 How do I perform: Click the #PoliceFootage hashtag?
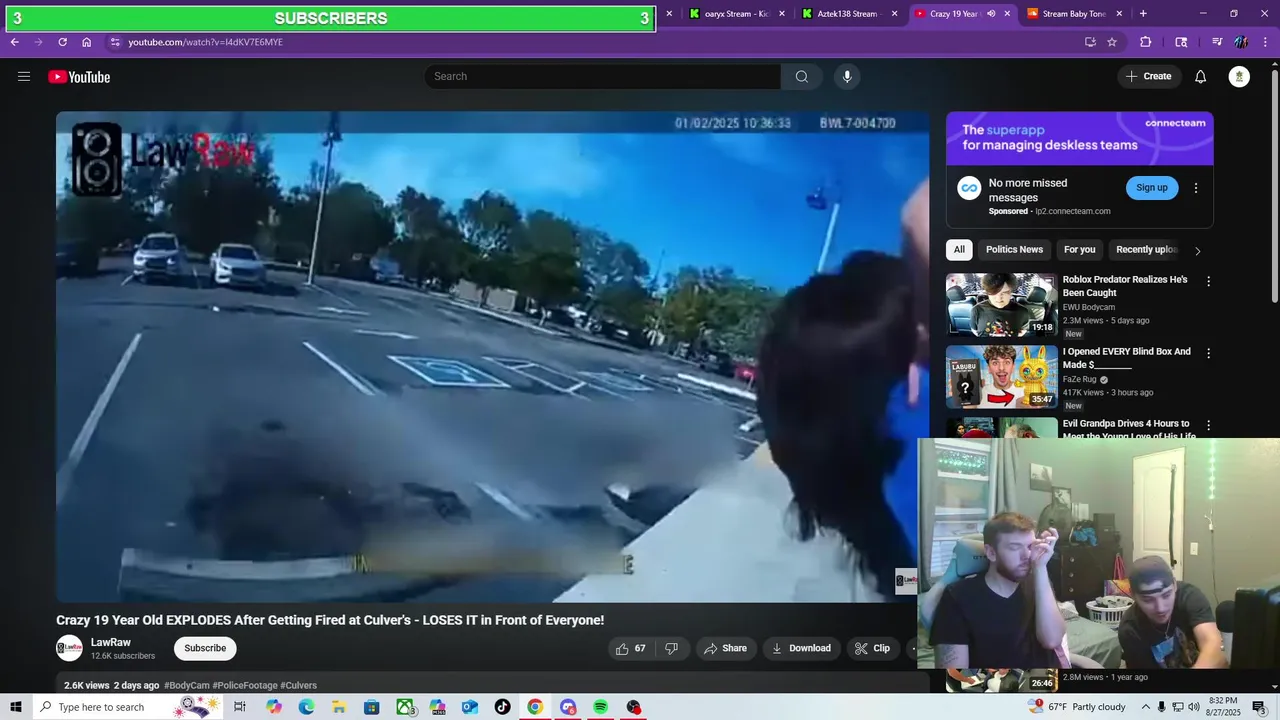click(245, 685)
